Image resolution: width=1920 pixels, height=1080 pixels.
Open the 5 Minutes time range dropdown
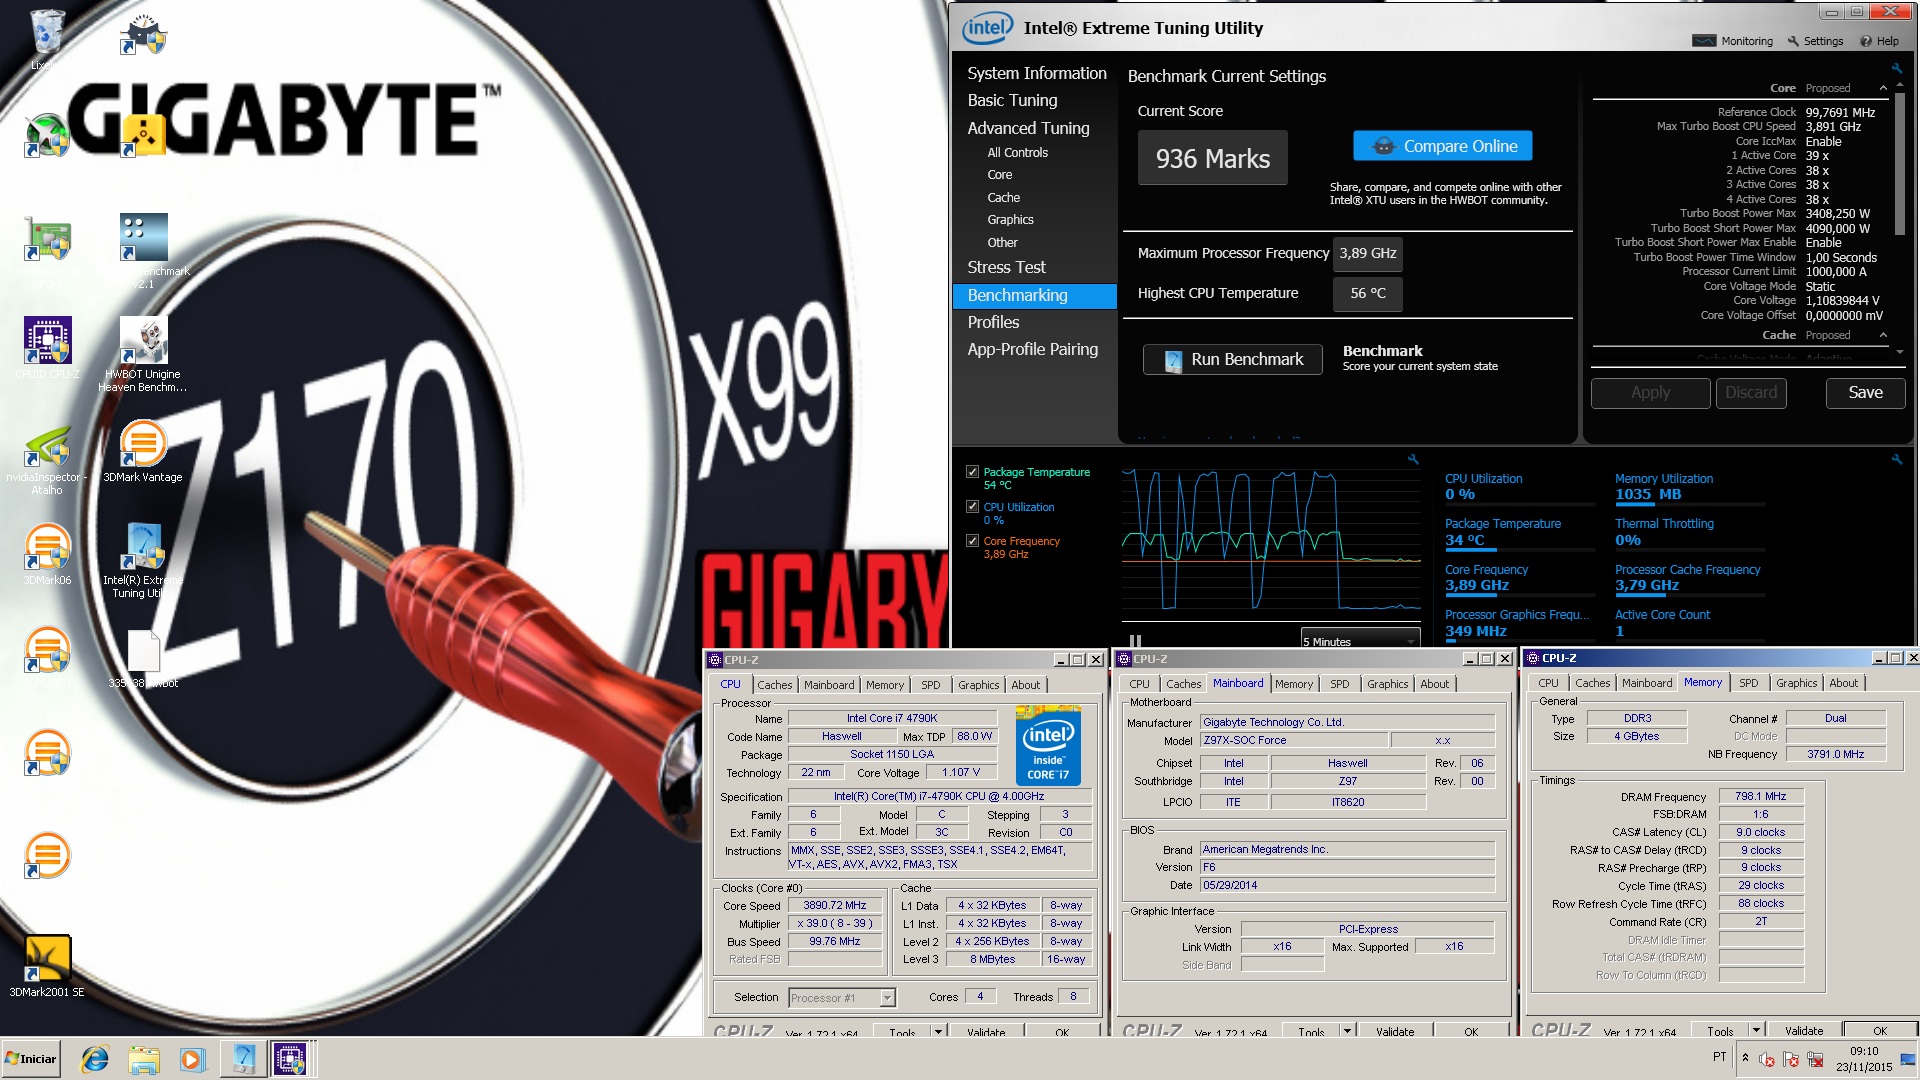[1360, 641]
